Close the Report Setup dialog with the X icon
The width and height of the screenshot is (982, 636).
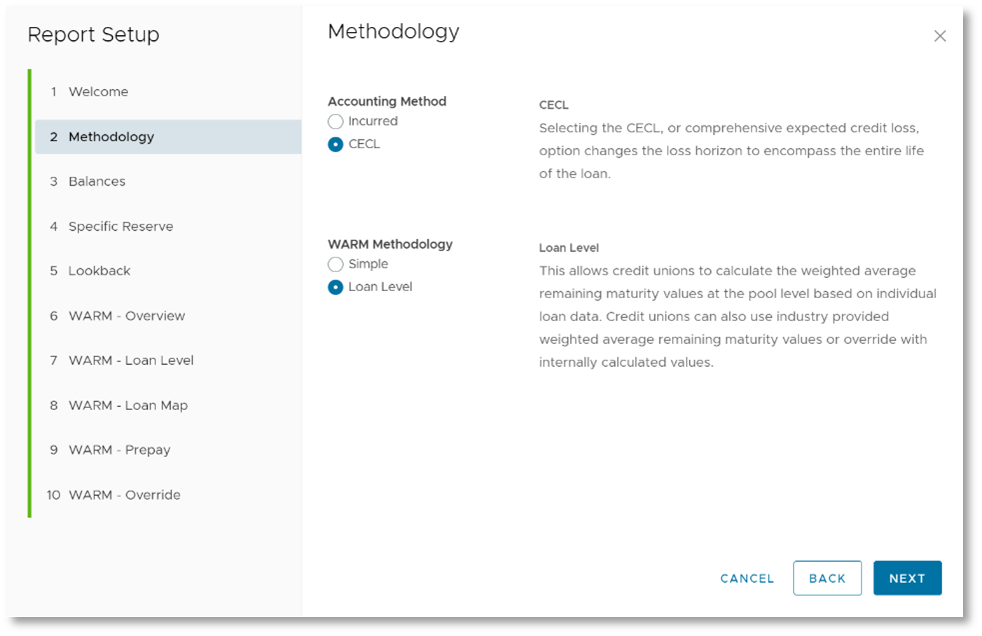tap(939, 36)
